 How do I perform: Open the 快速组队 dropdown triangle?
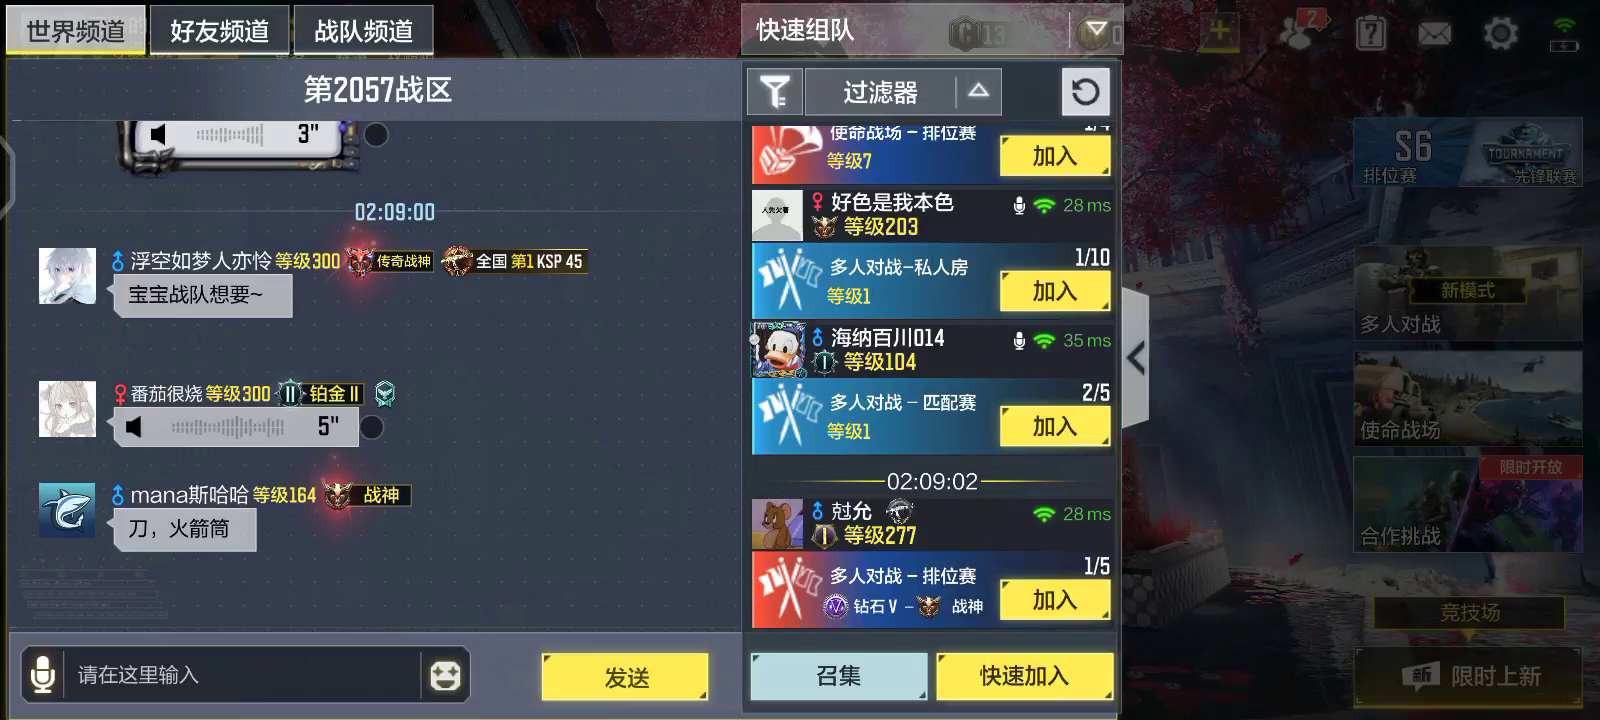coord(1095,30)
